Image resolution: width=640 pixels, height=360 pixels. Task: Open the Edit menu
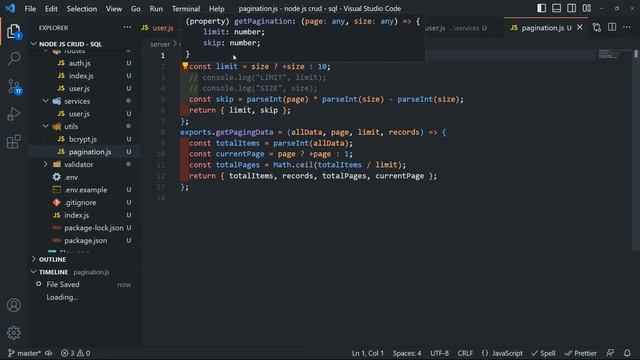51,9
